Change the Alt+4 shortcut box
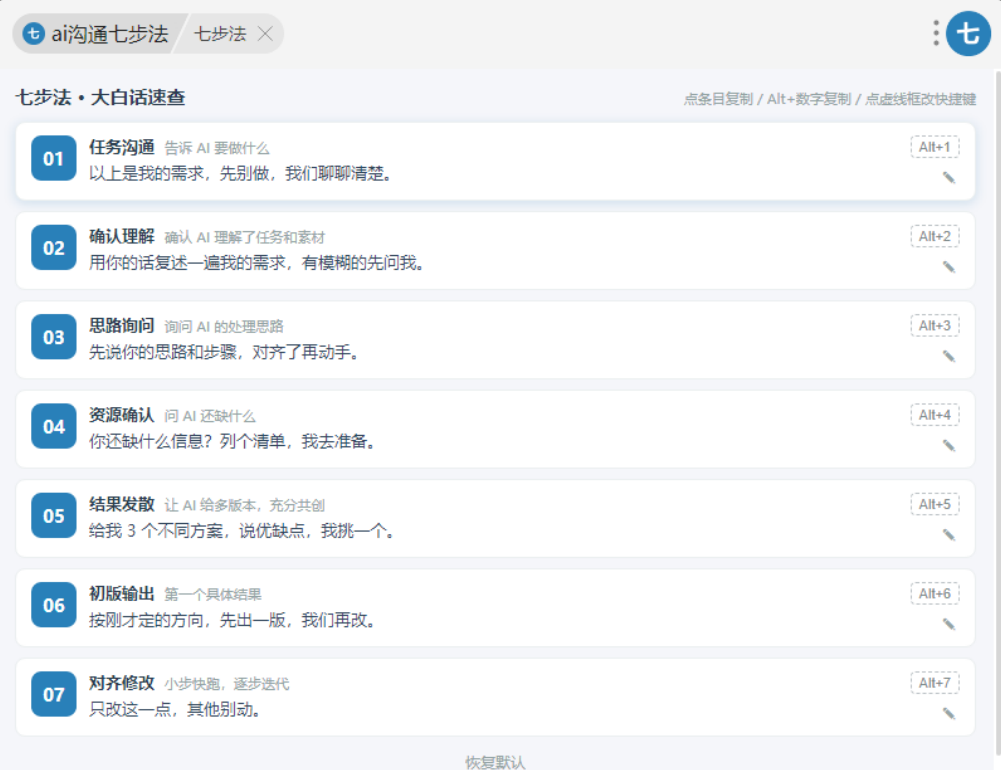The width and height of the screenshot is (1001, 770). (x=935, y=415)
